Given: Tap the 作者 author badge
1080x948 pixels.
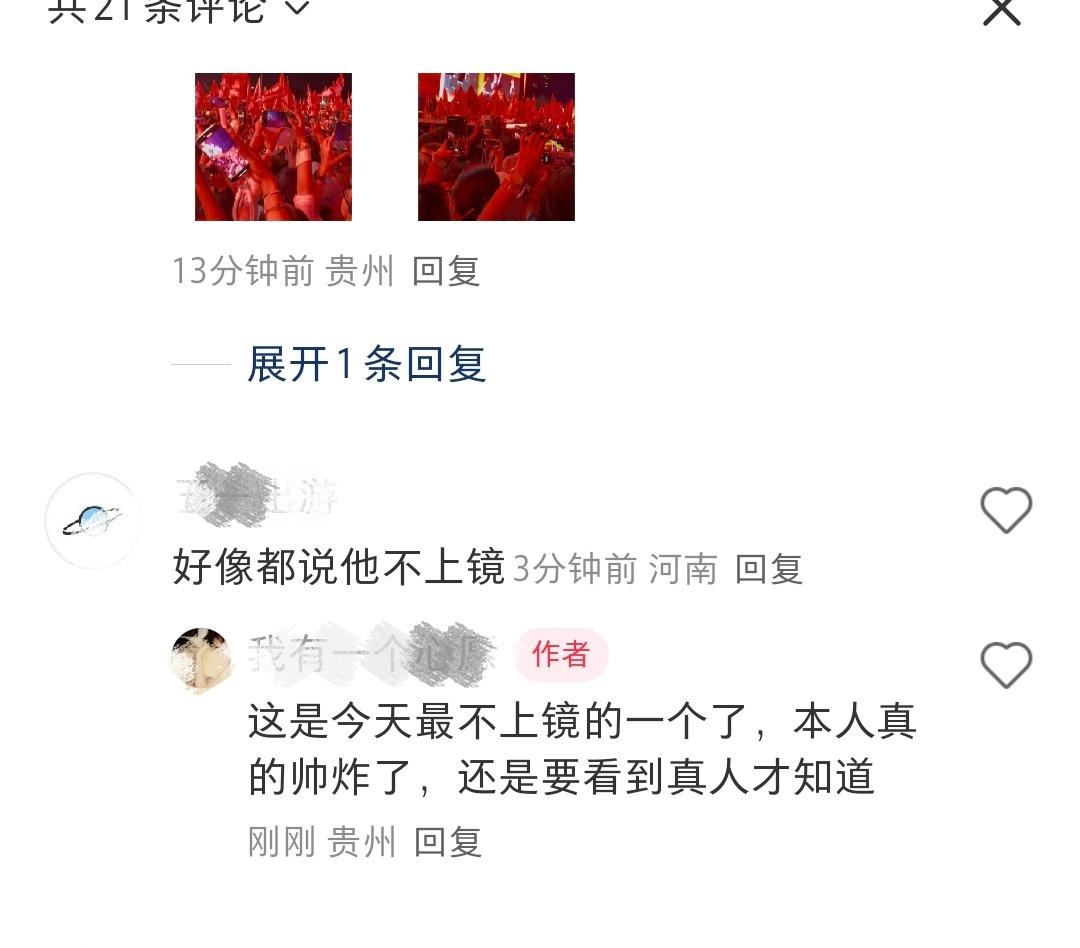Looking at the screenshot, I should [561, 655].
